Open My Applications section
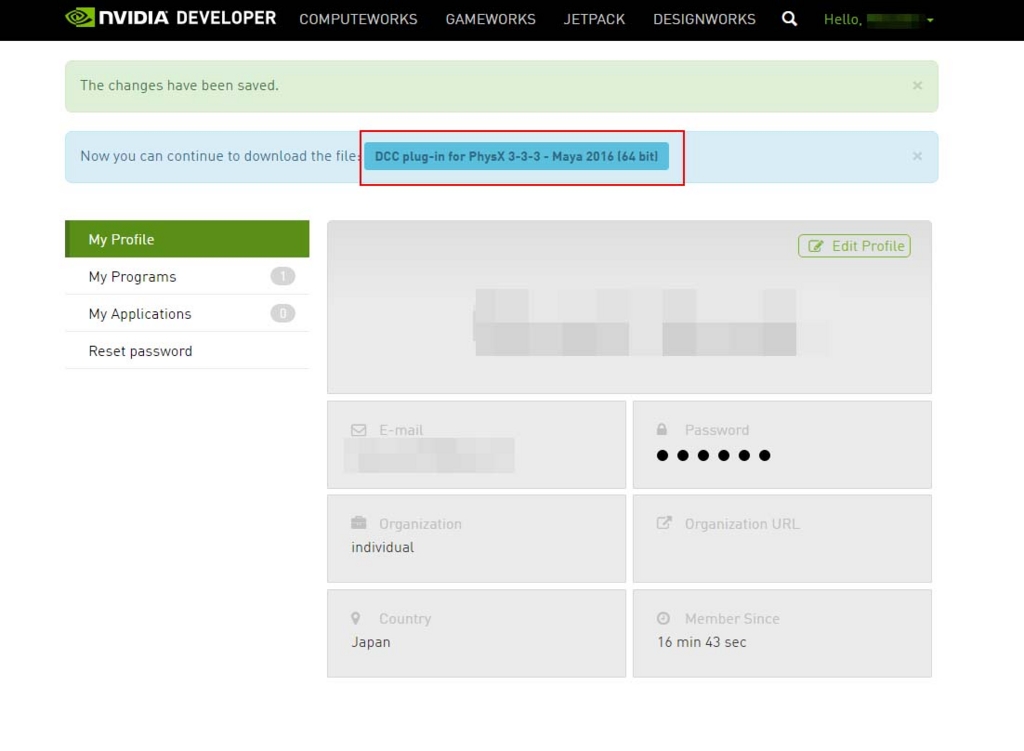 pos(187,313)
